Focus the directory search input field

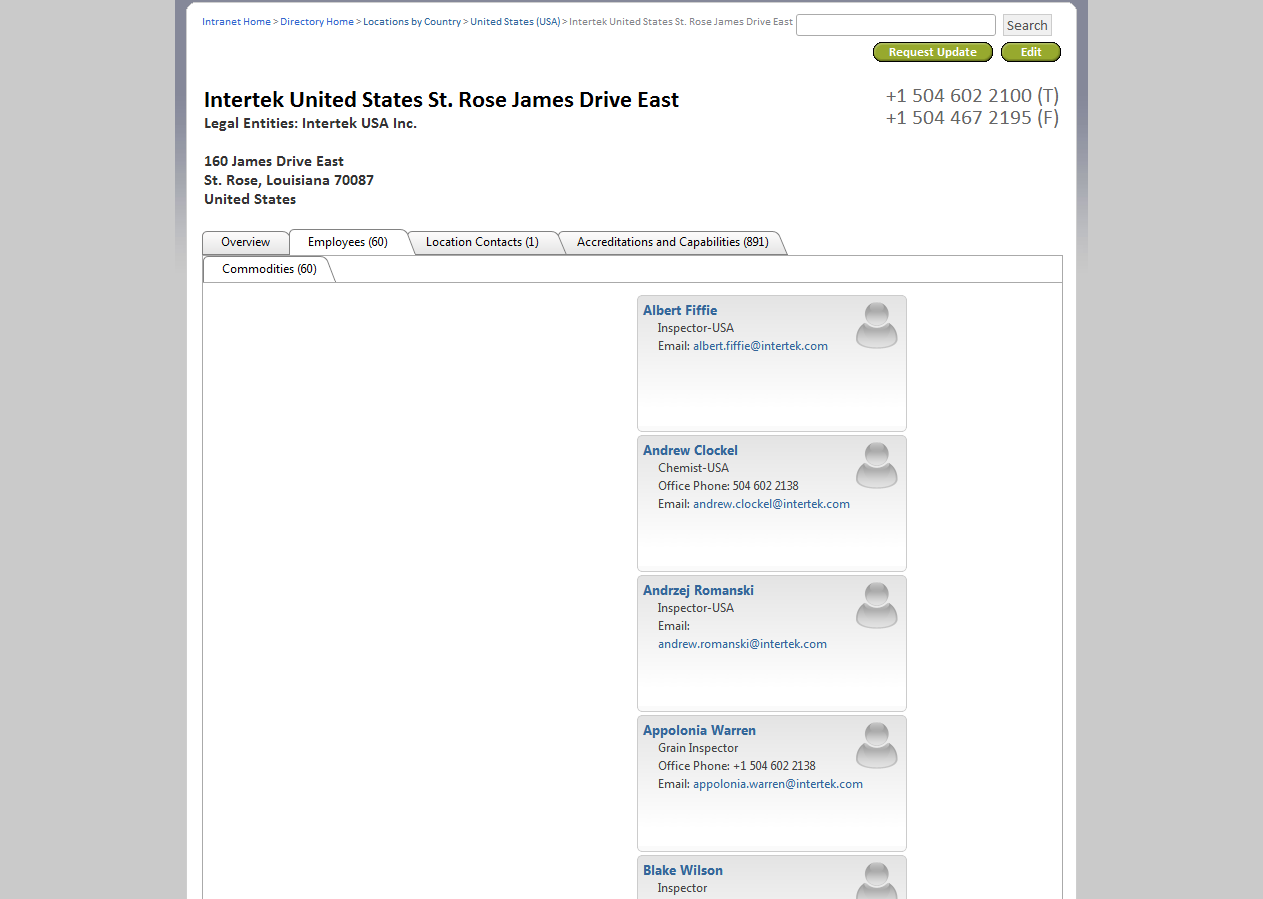895,25
